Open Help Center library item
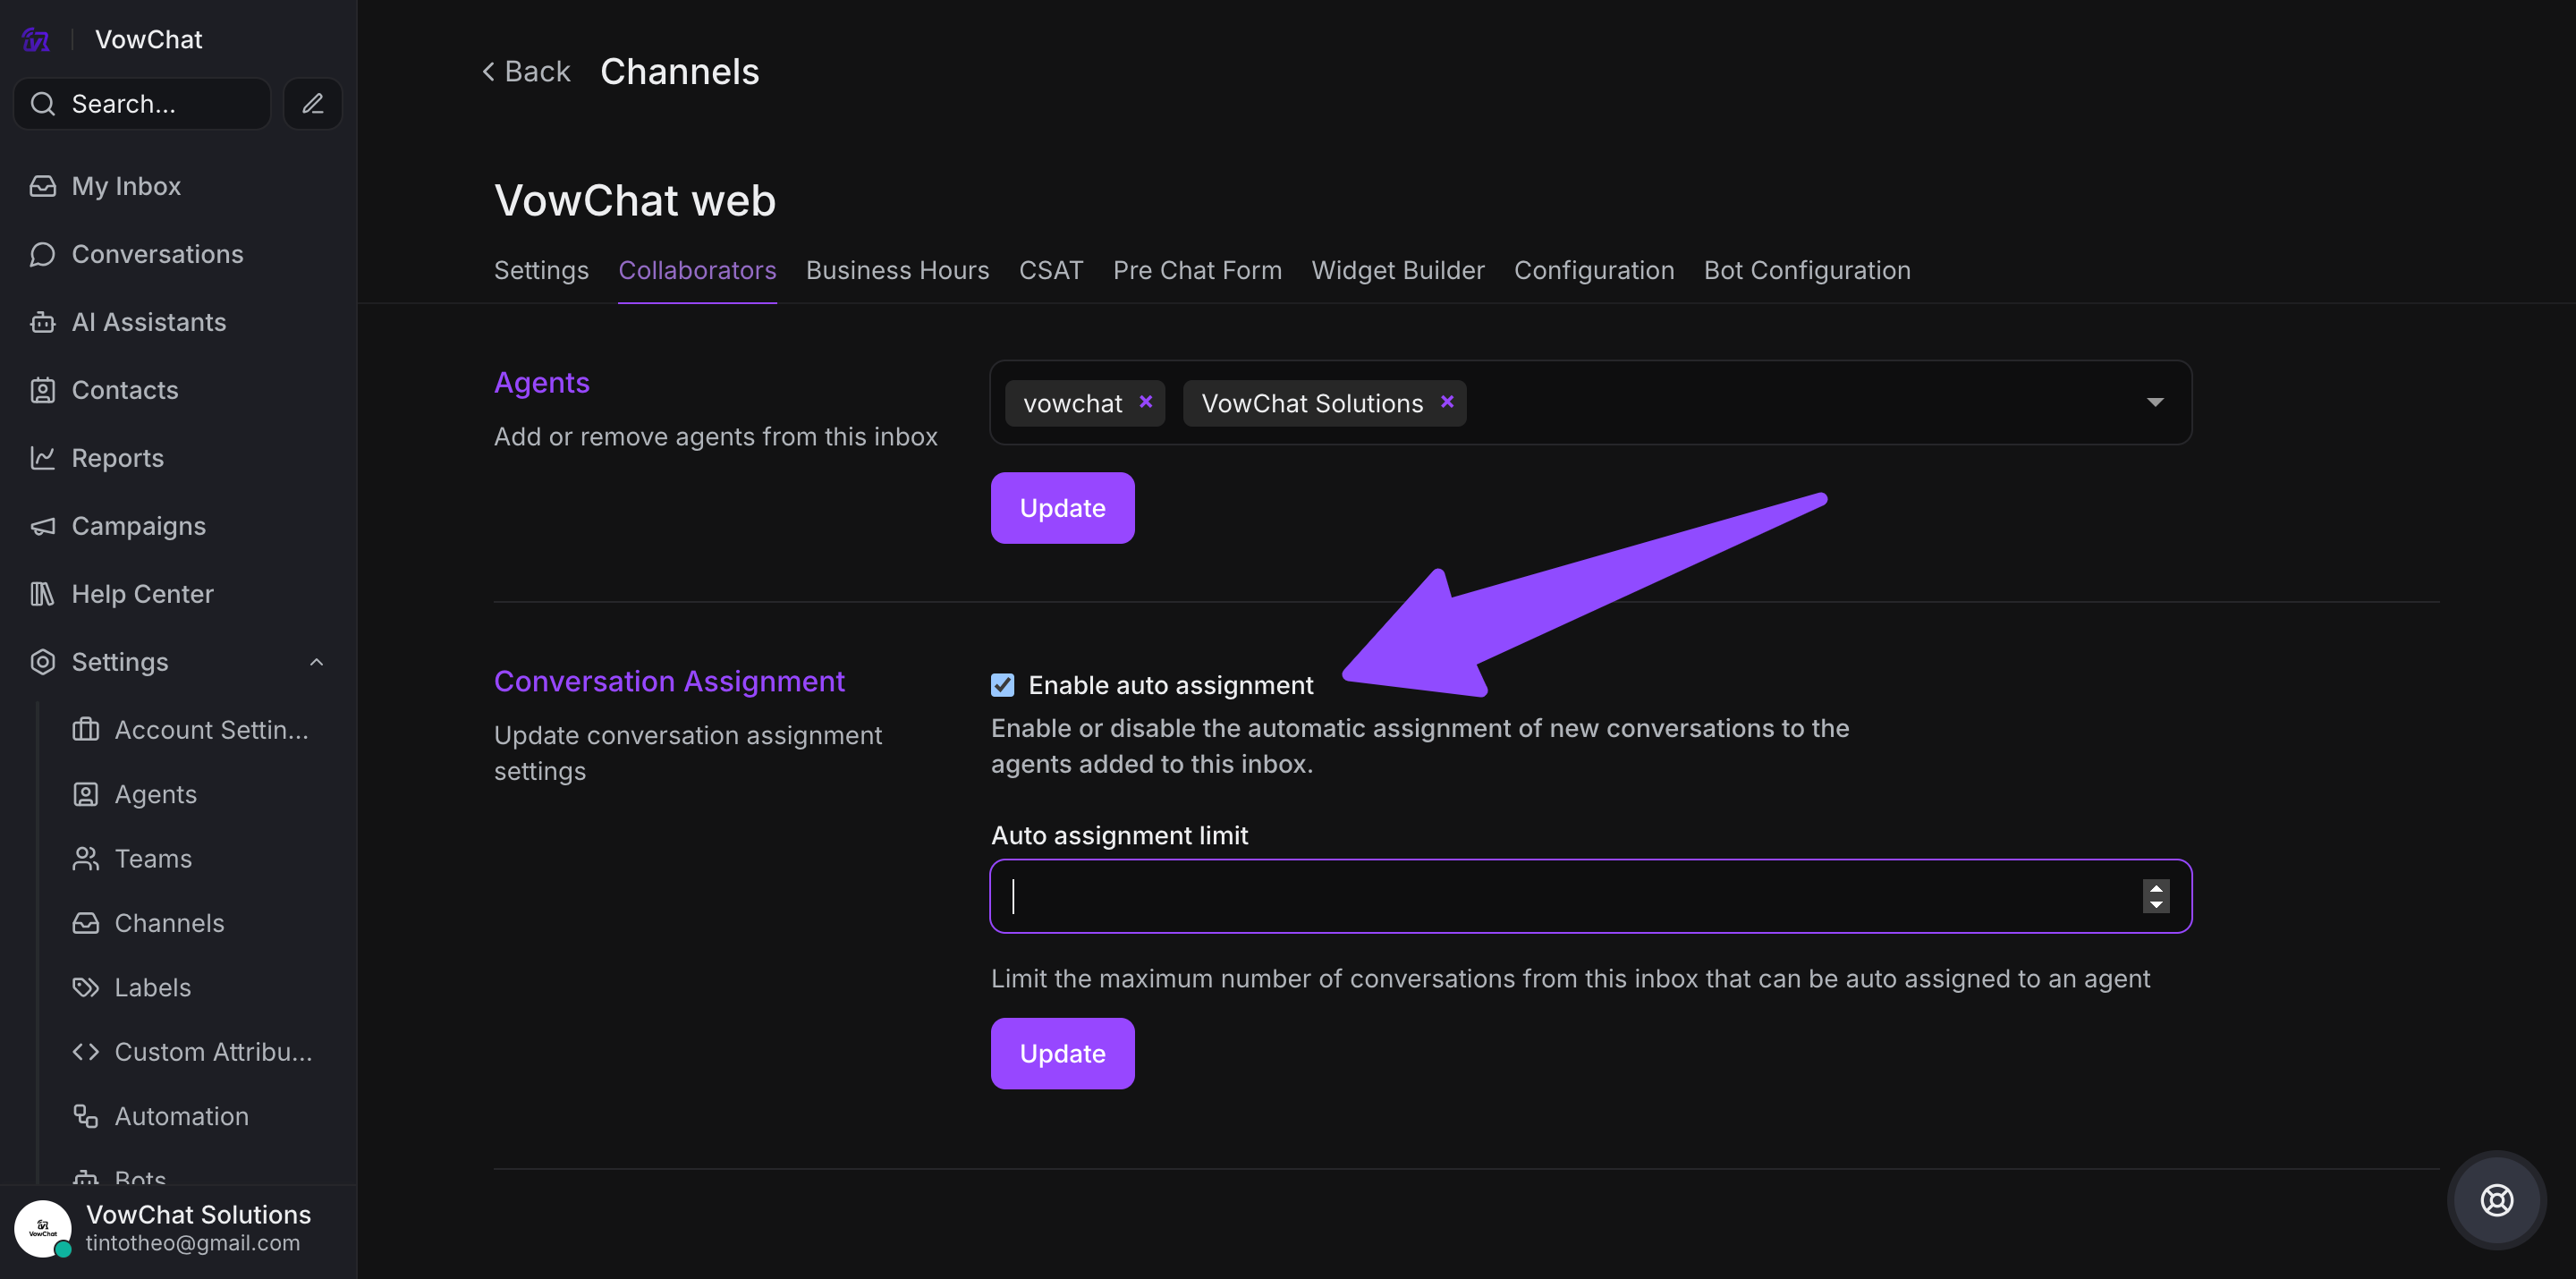Viewport: 2576px width, 1279px height. 142,594
